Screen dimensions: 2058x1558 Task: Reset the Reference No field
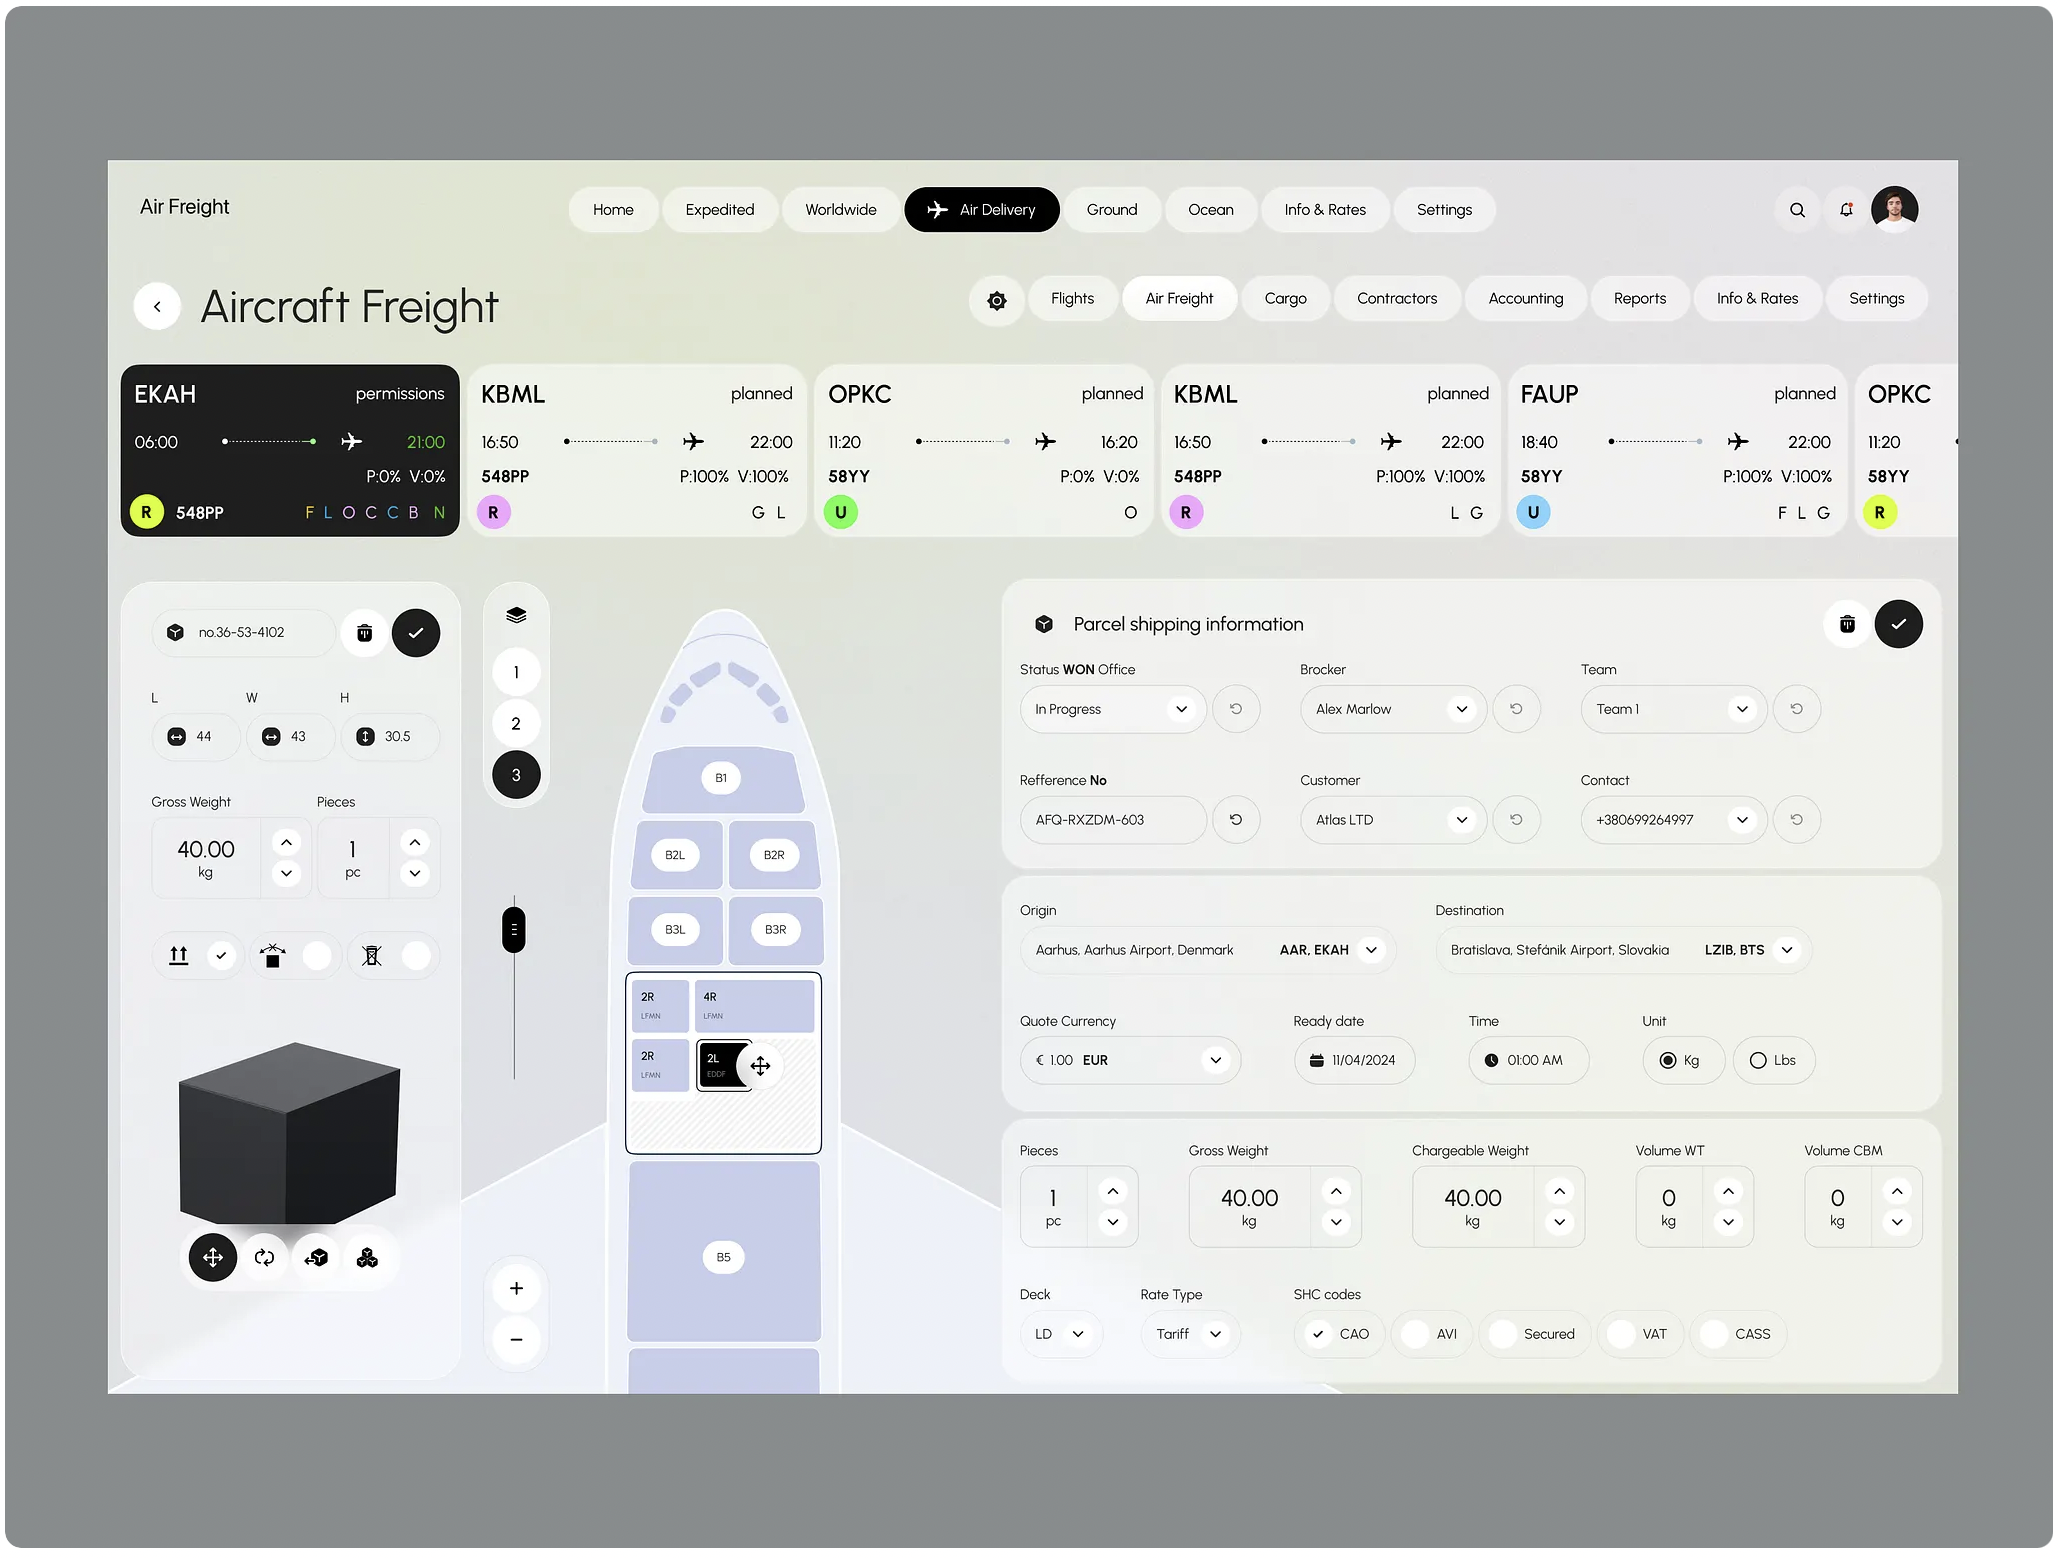click(1236, 820)
